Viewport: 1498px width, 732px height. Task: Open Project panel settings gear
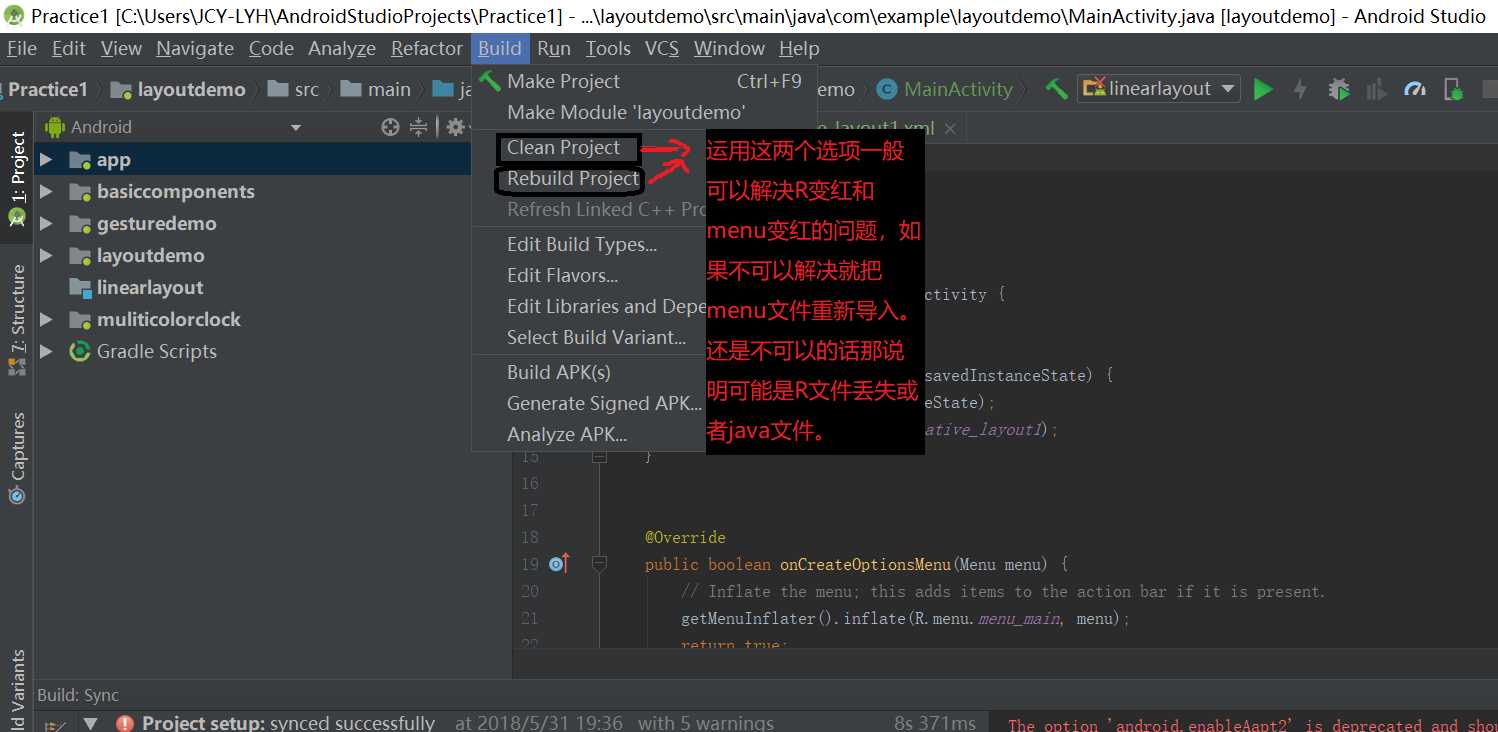click(x=455, y=127)
